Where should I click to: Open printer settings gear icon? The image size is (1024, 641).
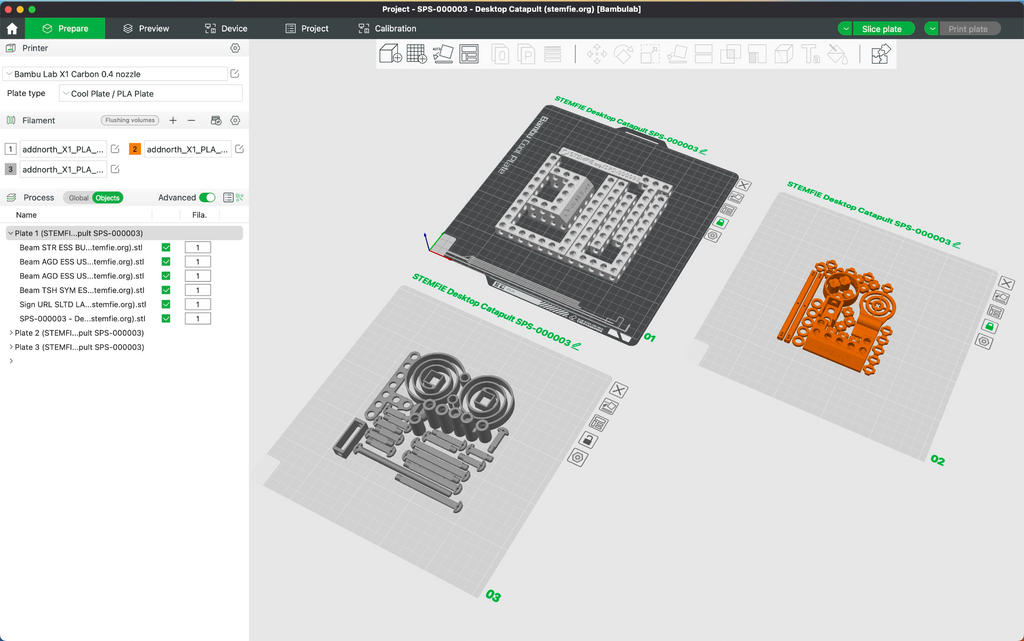coord(235,48)
